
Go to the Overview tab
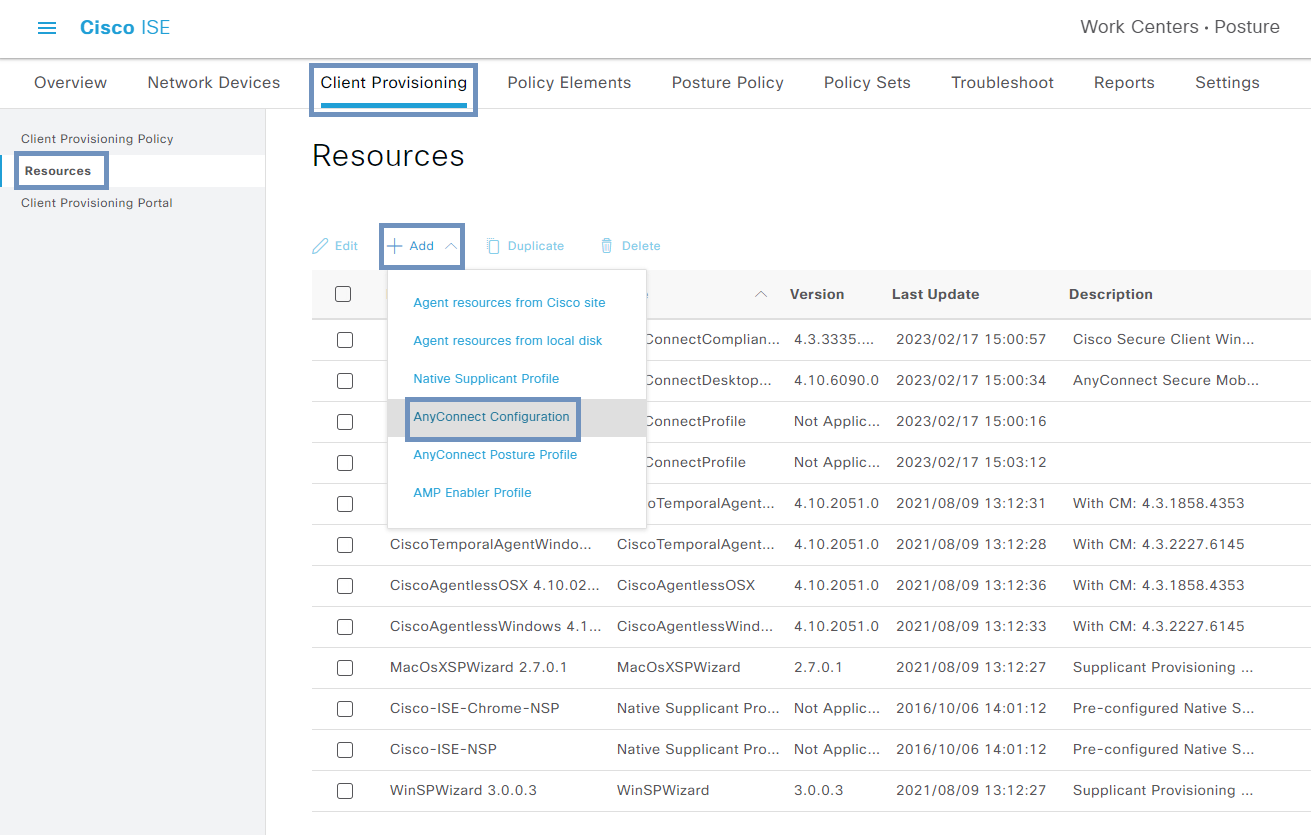(71, 83)
